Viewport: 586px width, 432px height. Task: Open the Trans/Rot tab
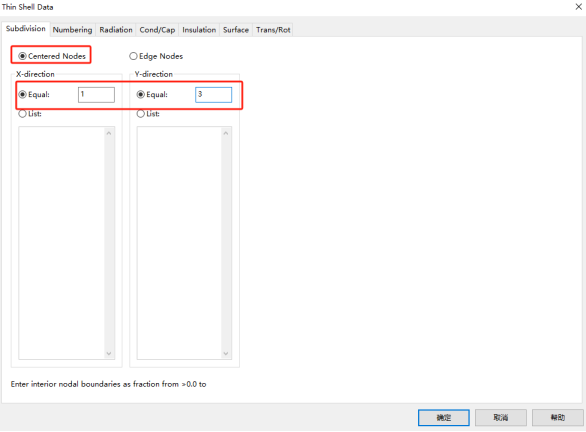[x=273, y=30]
